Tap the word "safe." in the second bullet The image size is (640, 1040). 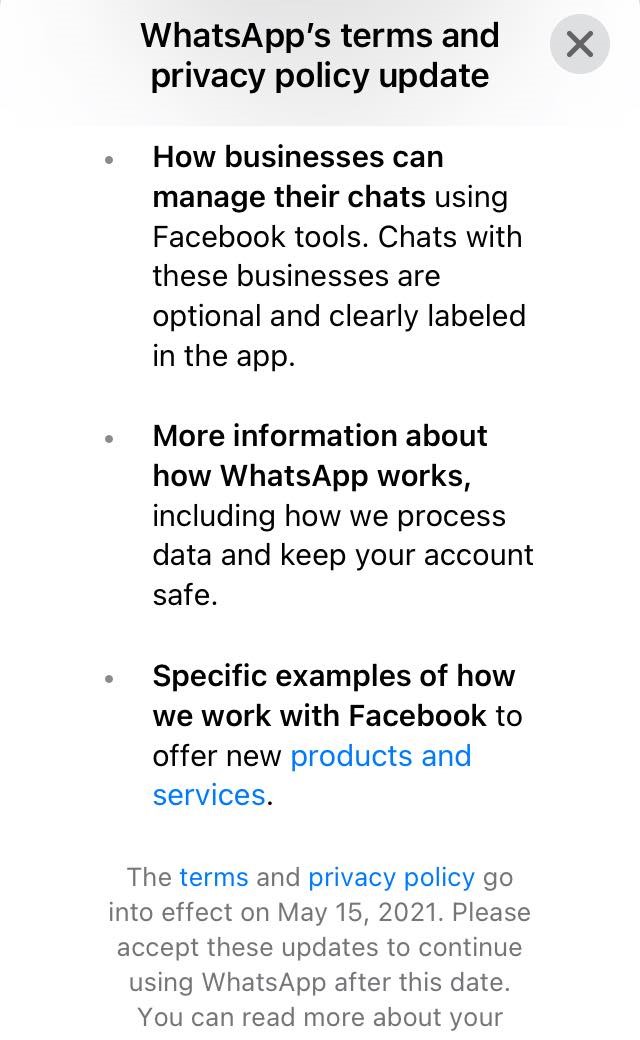point(185,596)
